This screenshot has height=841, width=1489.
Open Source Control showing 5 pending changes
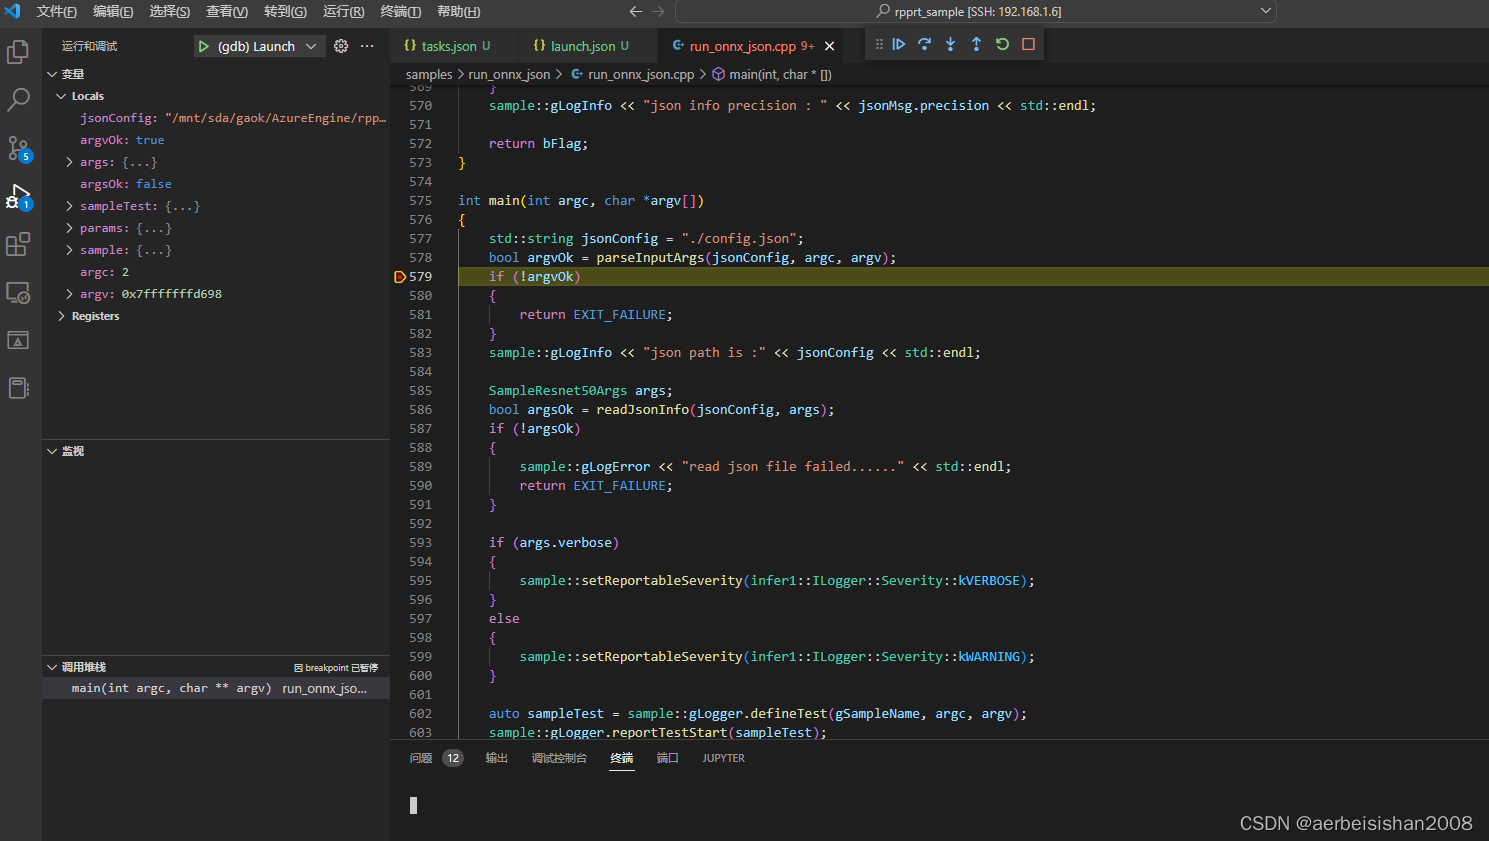coord(17,148)
